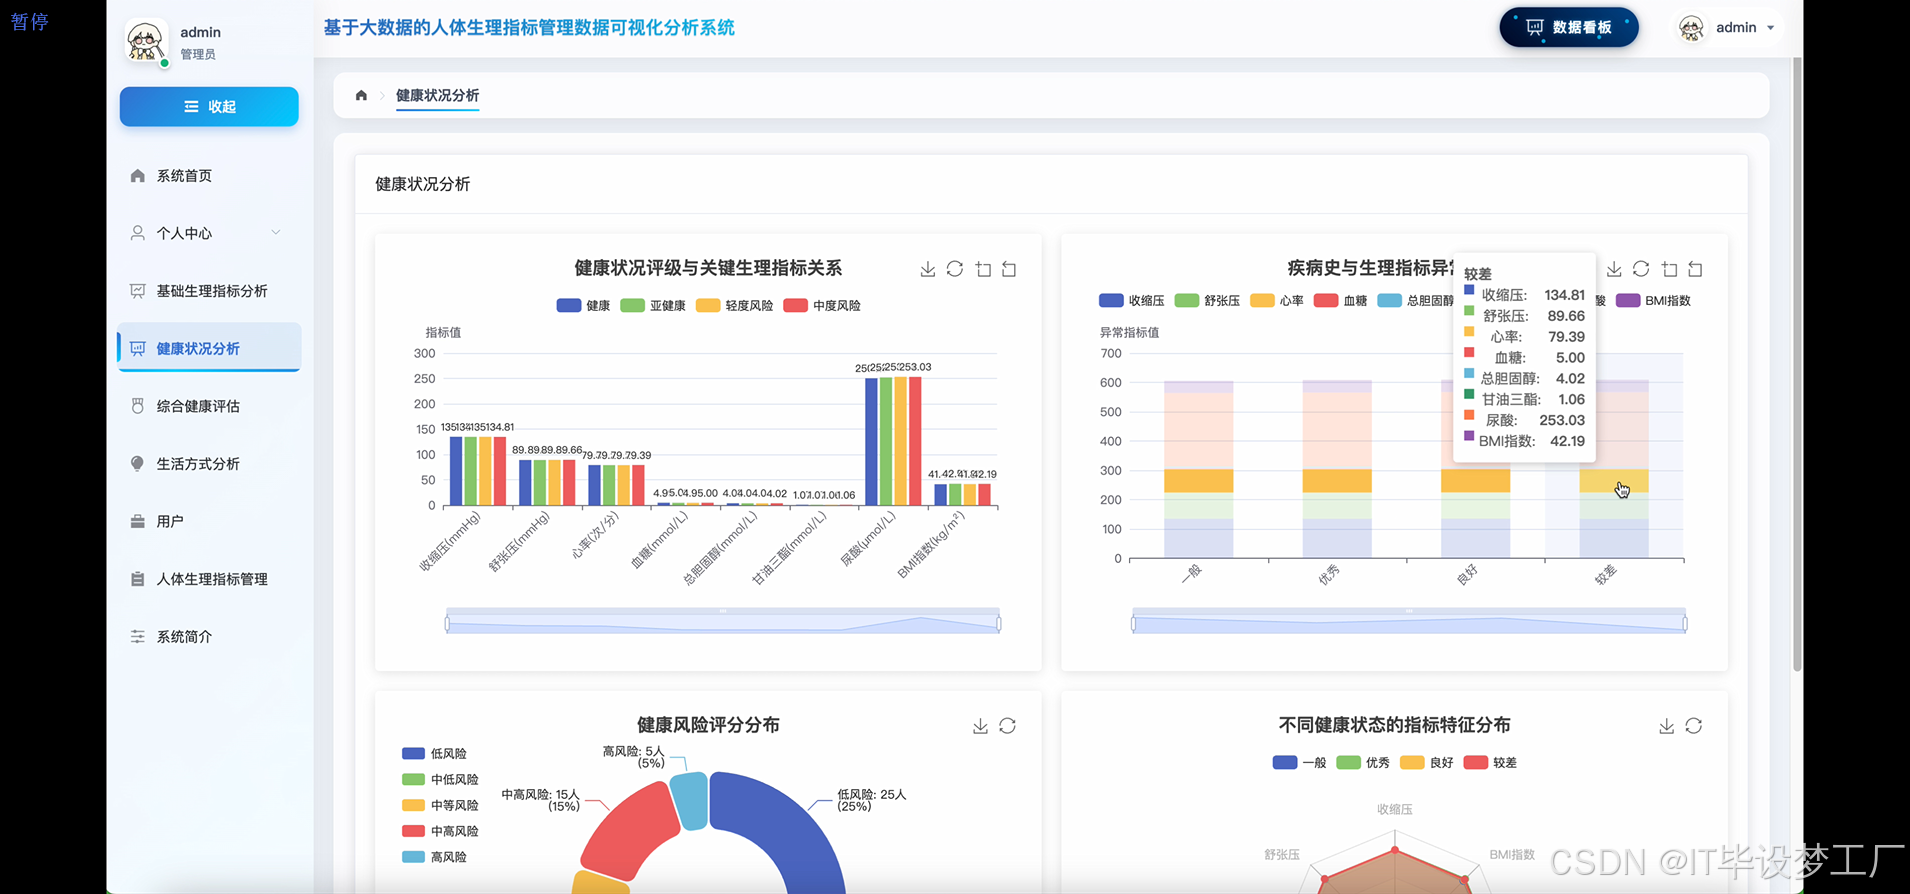
Task: Toggle 较差 series in radar chart legend
Action: [1490, 763]
